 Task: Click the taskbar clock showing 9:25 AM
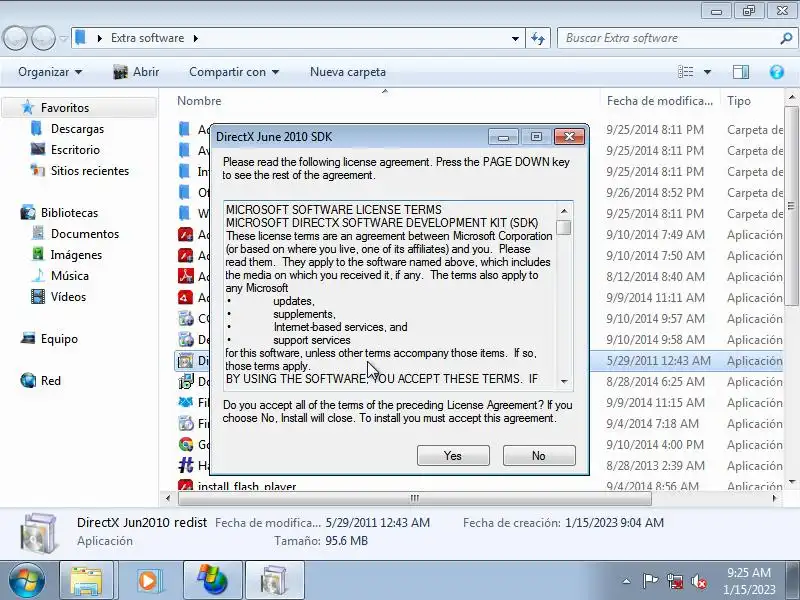[x=748, y=581]
